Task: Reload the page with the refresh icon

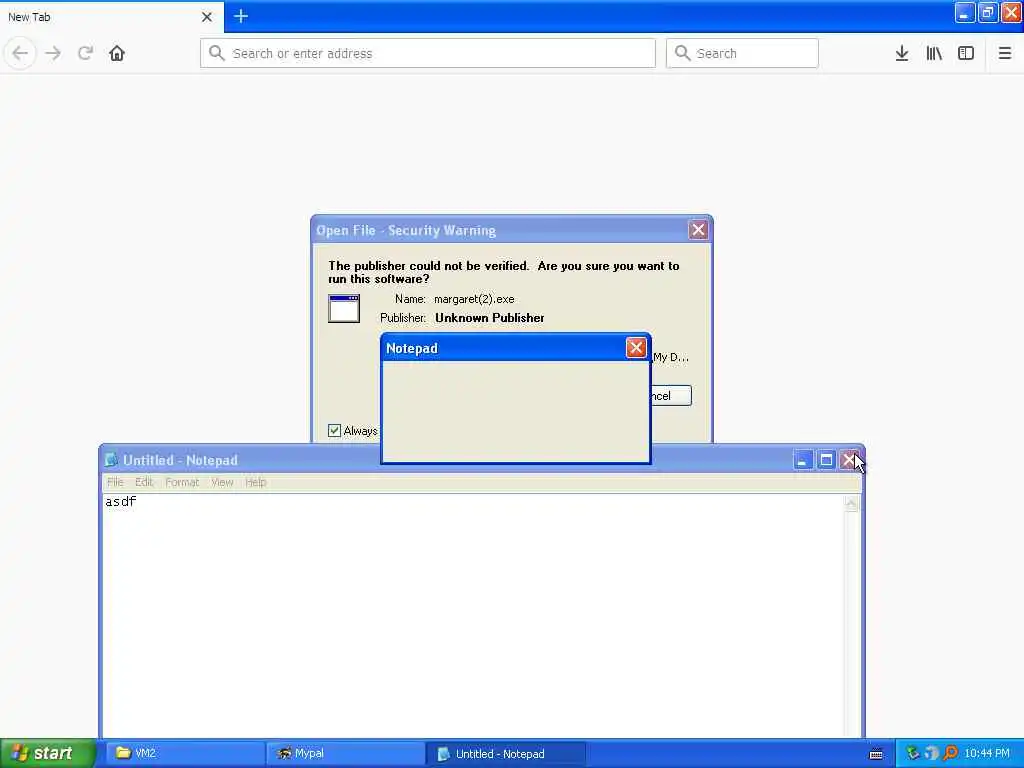Action: pyautogui.click(x=86, y=53)
